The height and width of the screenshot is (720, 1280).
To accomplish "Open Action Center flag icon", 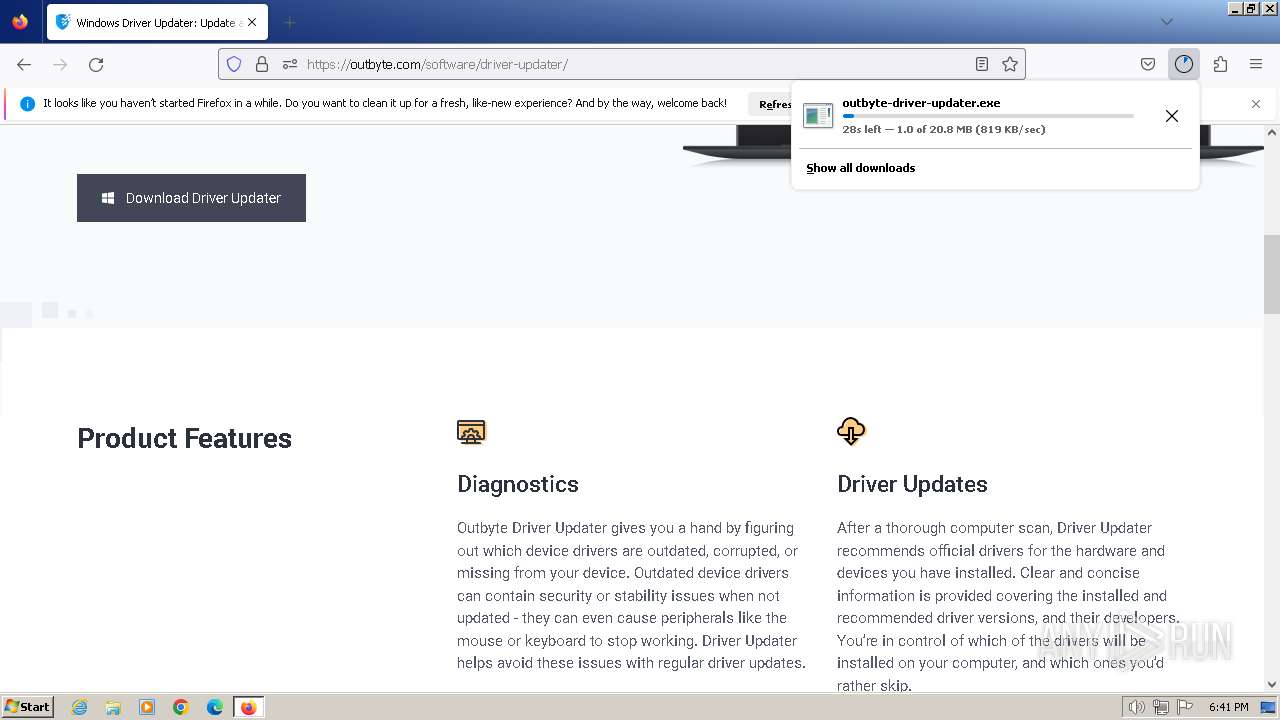I will pyautogui.click(x=1185, y=707).
